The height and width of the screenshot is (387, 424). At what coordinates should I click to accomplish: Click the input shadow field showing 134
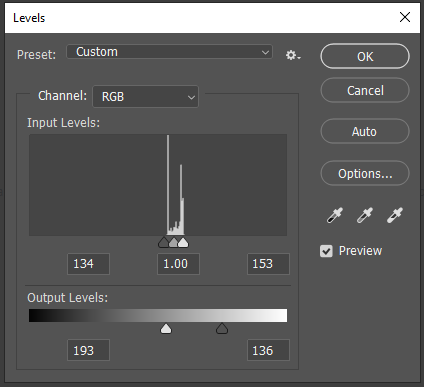click(x=88, y=264)
